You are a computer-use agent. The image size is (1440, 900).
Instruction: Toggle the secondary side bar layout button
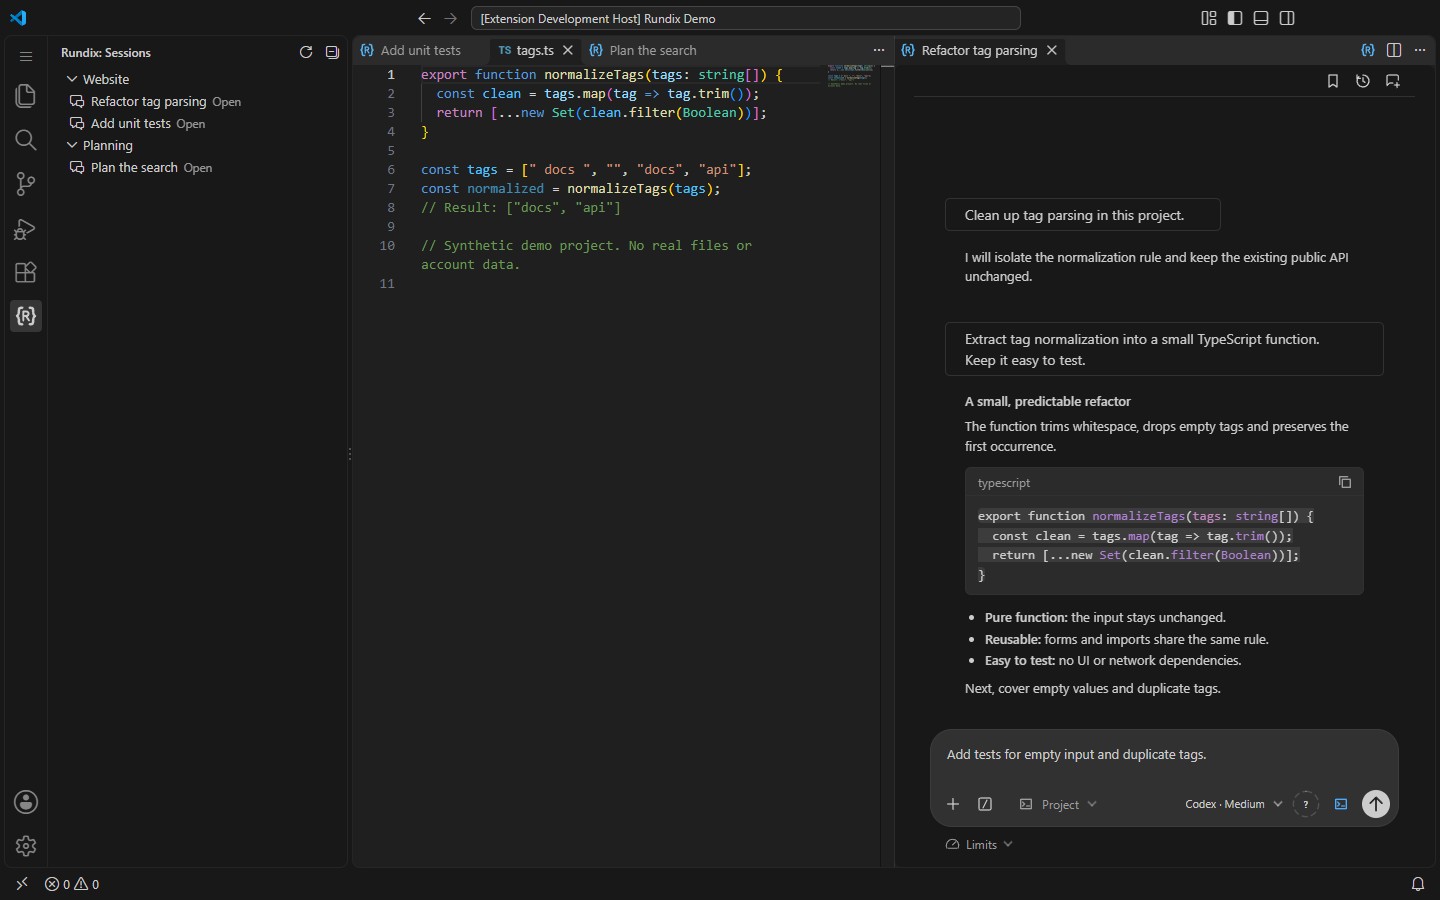pos(1287,18)
